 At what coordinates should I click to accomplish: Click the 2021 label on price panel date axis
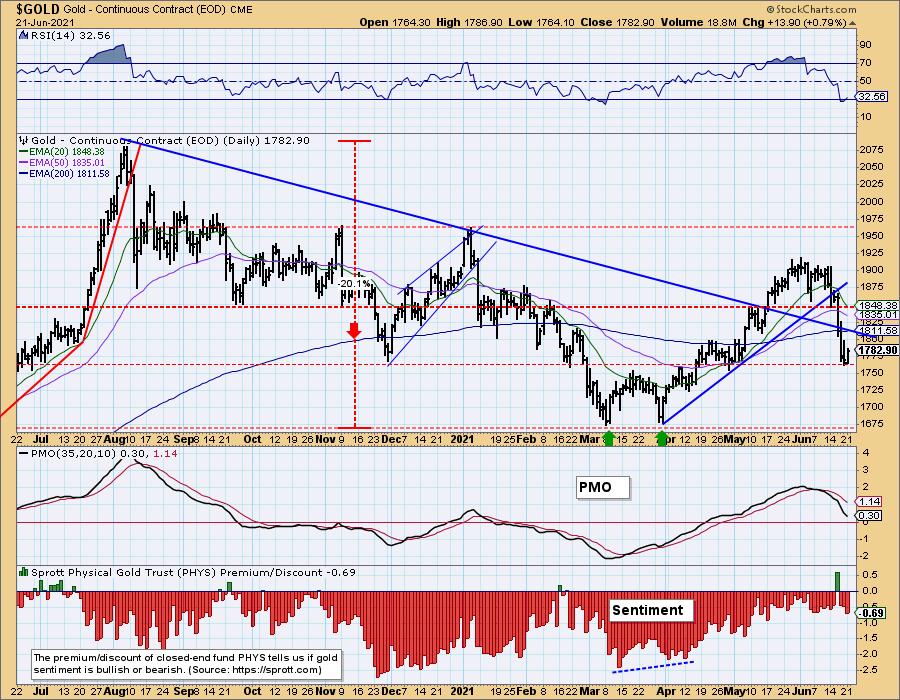coord(462,439)
